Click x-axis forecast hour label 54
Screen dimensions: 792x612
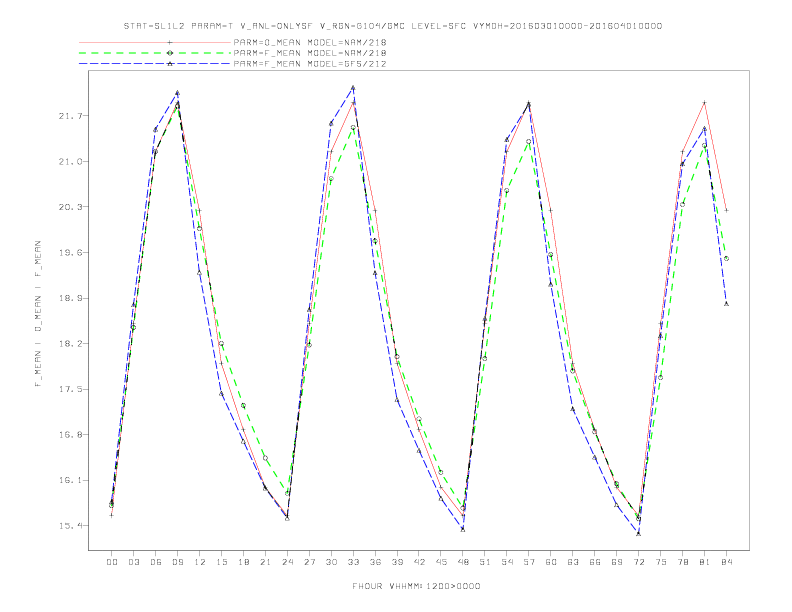[x=507, y=562]
